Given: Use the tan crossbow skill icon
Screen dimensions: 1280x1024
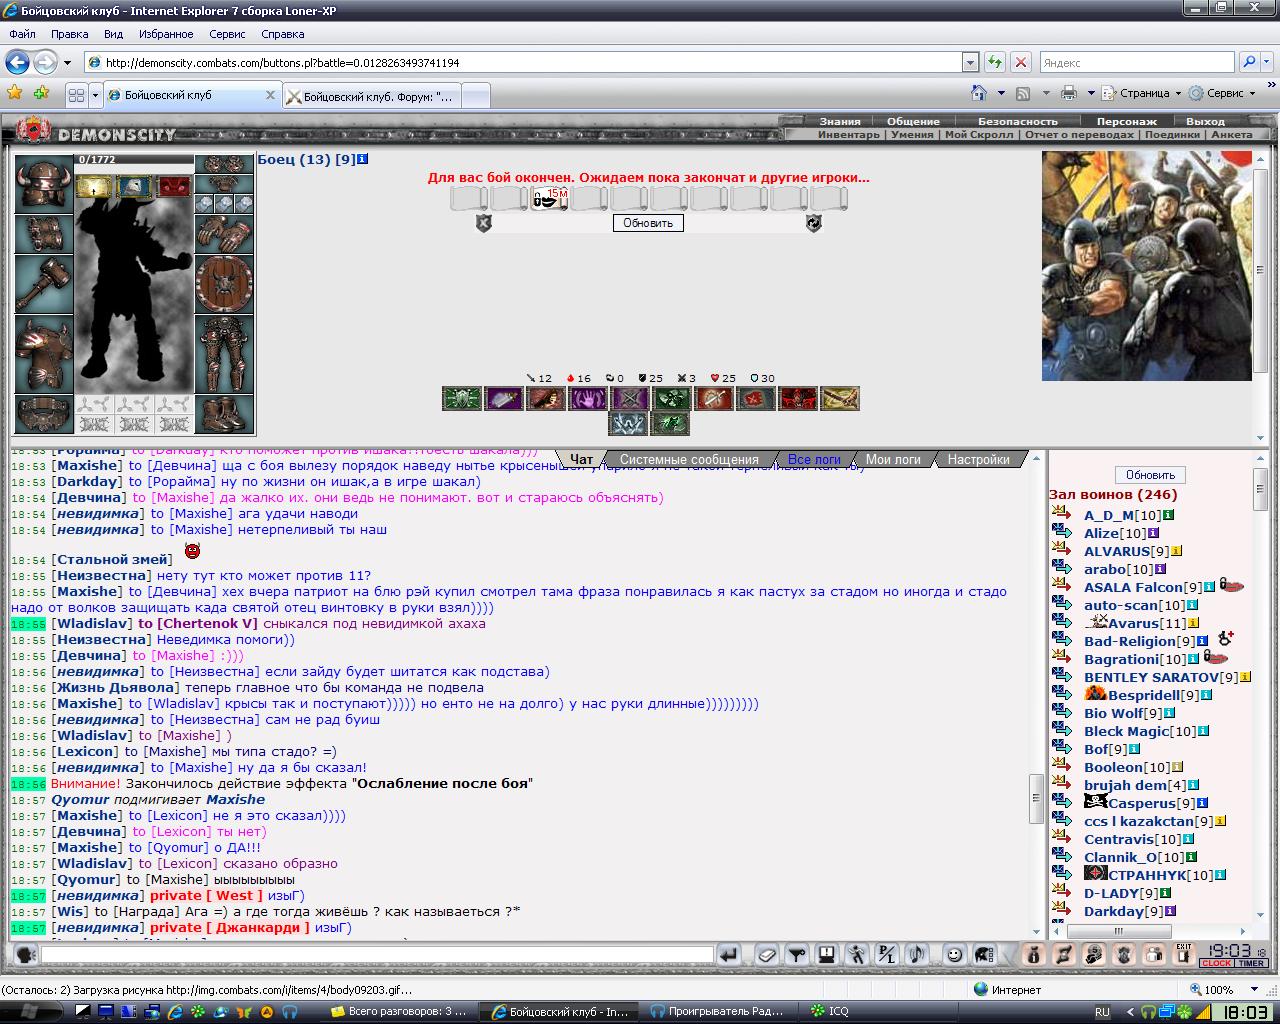Looking at the screenshot, I should tap(839, 399).
